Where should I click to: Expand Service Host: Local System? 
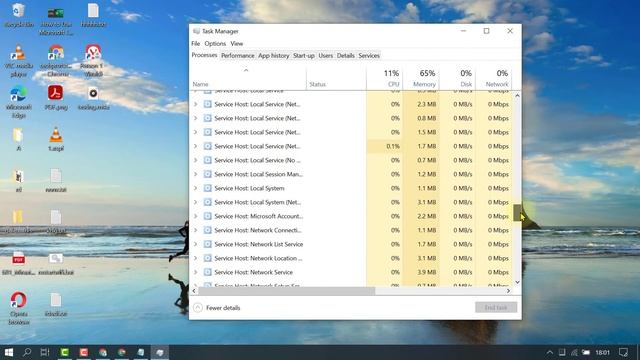point(196,188)
